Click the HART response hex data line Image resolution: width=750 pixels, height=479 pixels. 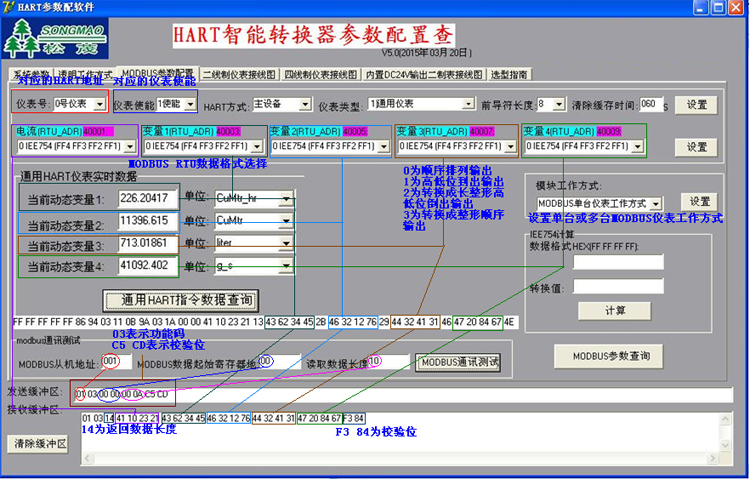[x=265, y=322]
